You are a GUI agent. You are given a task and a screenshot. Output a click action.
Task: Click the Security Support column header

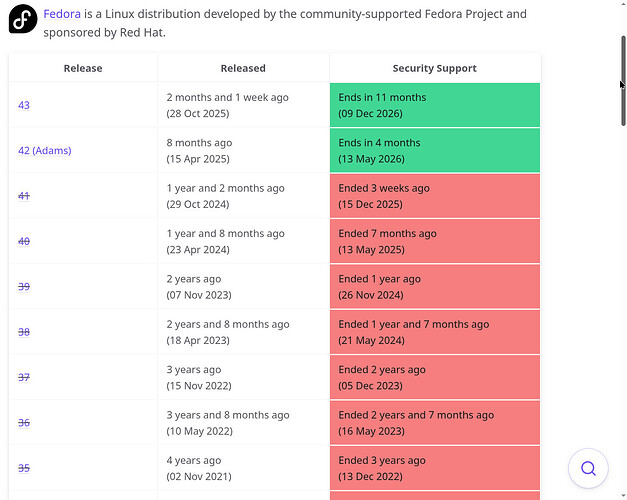click(x=434, y=68)
